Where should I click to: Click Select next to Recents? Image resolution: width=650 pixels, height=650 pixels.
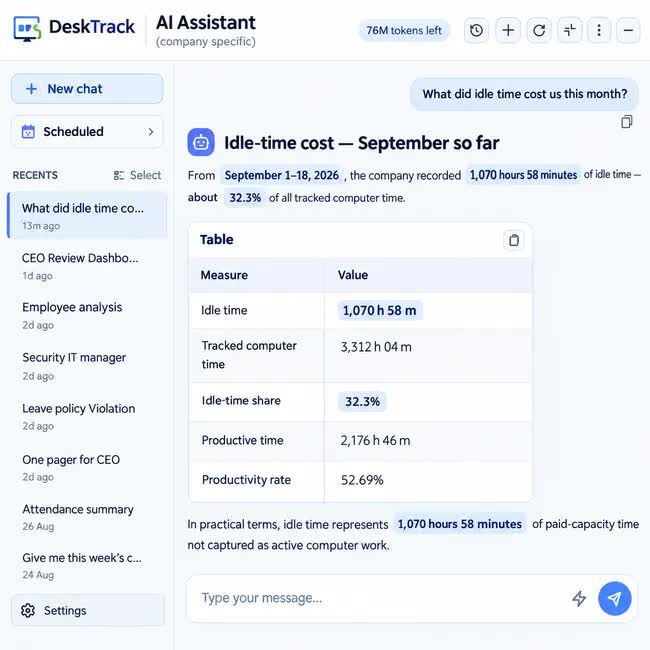pyautogui.click(x=137, y=175)
